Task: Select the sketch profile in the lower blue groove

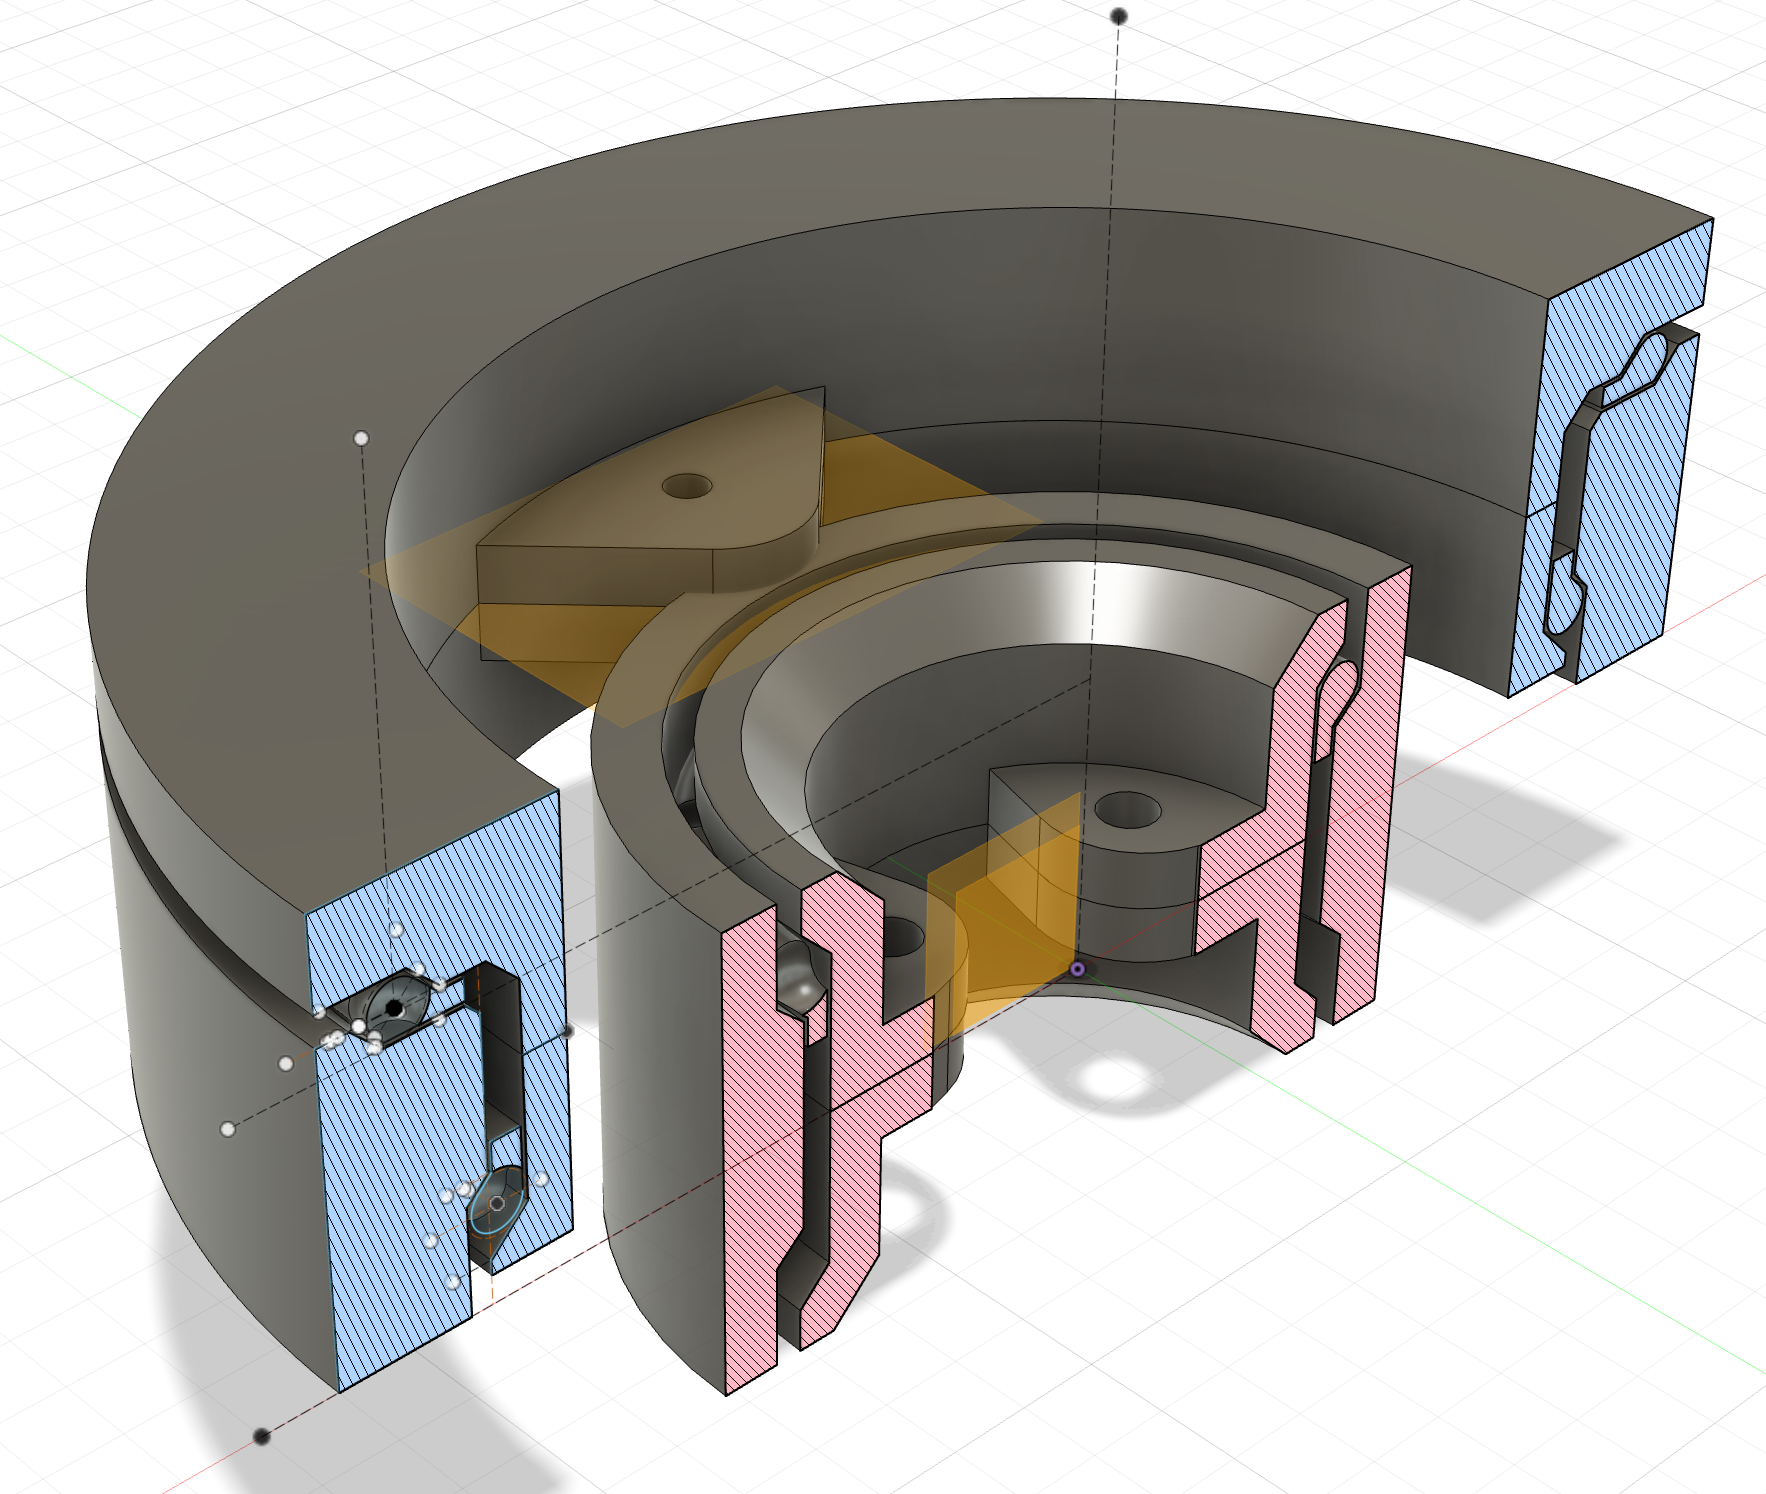Action: coord(497,1202)
